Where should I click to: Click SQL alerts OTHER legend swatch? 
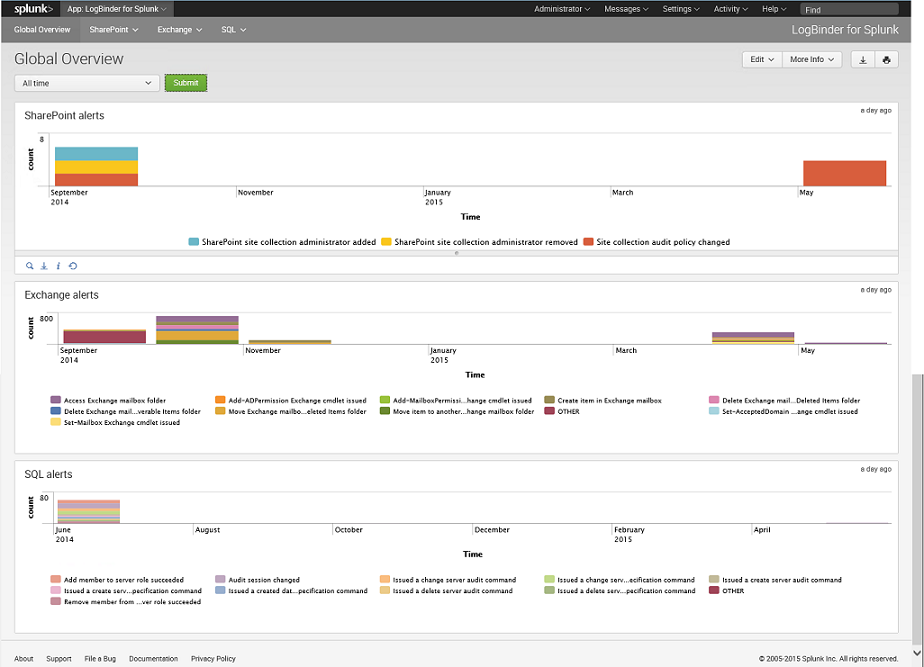(714, 590)
